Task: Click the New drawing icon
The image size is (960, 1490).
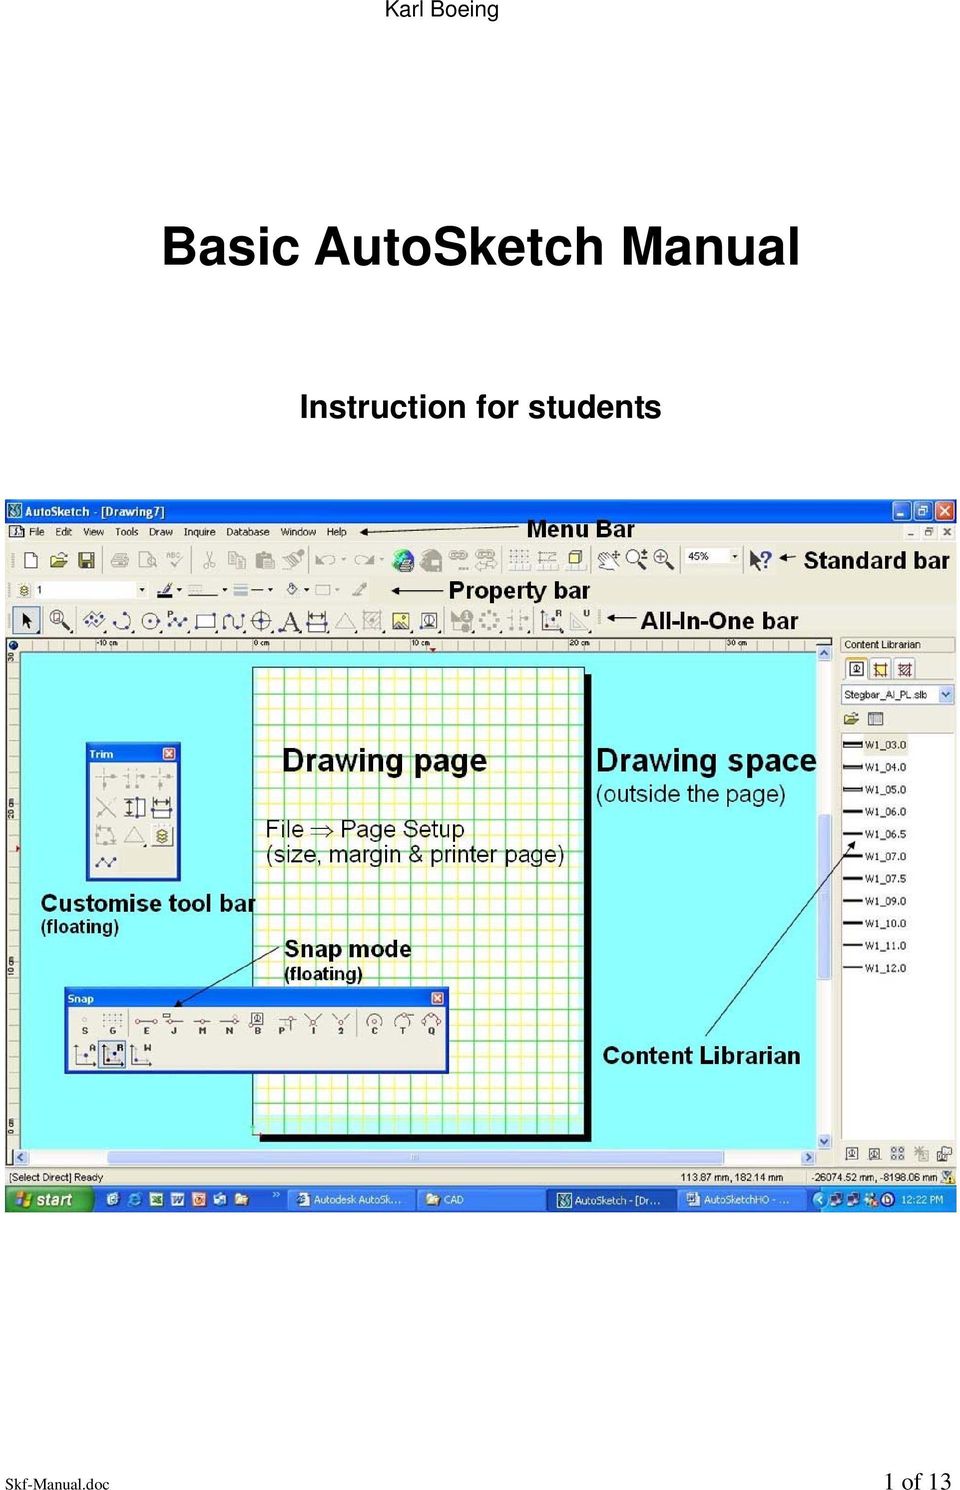Action: tap(31, 561)
